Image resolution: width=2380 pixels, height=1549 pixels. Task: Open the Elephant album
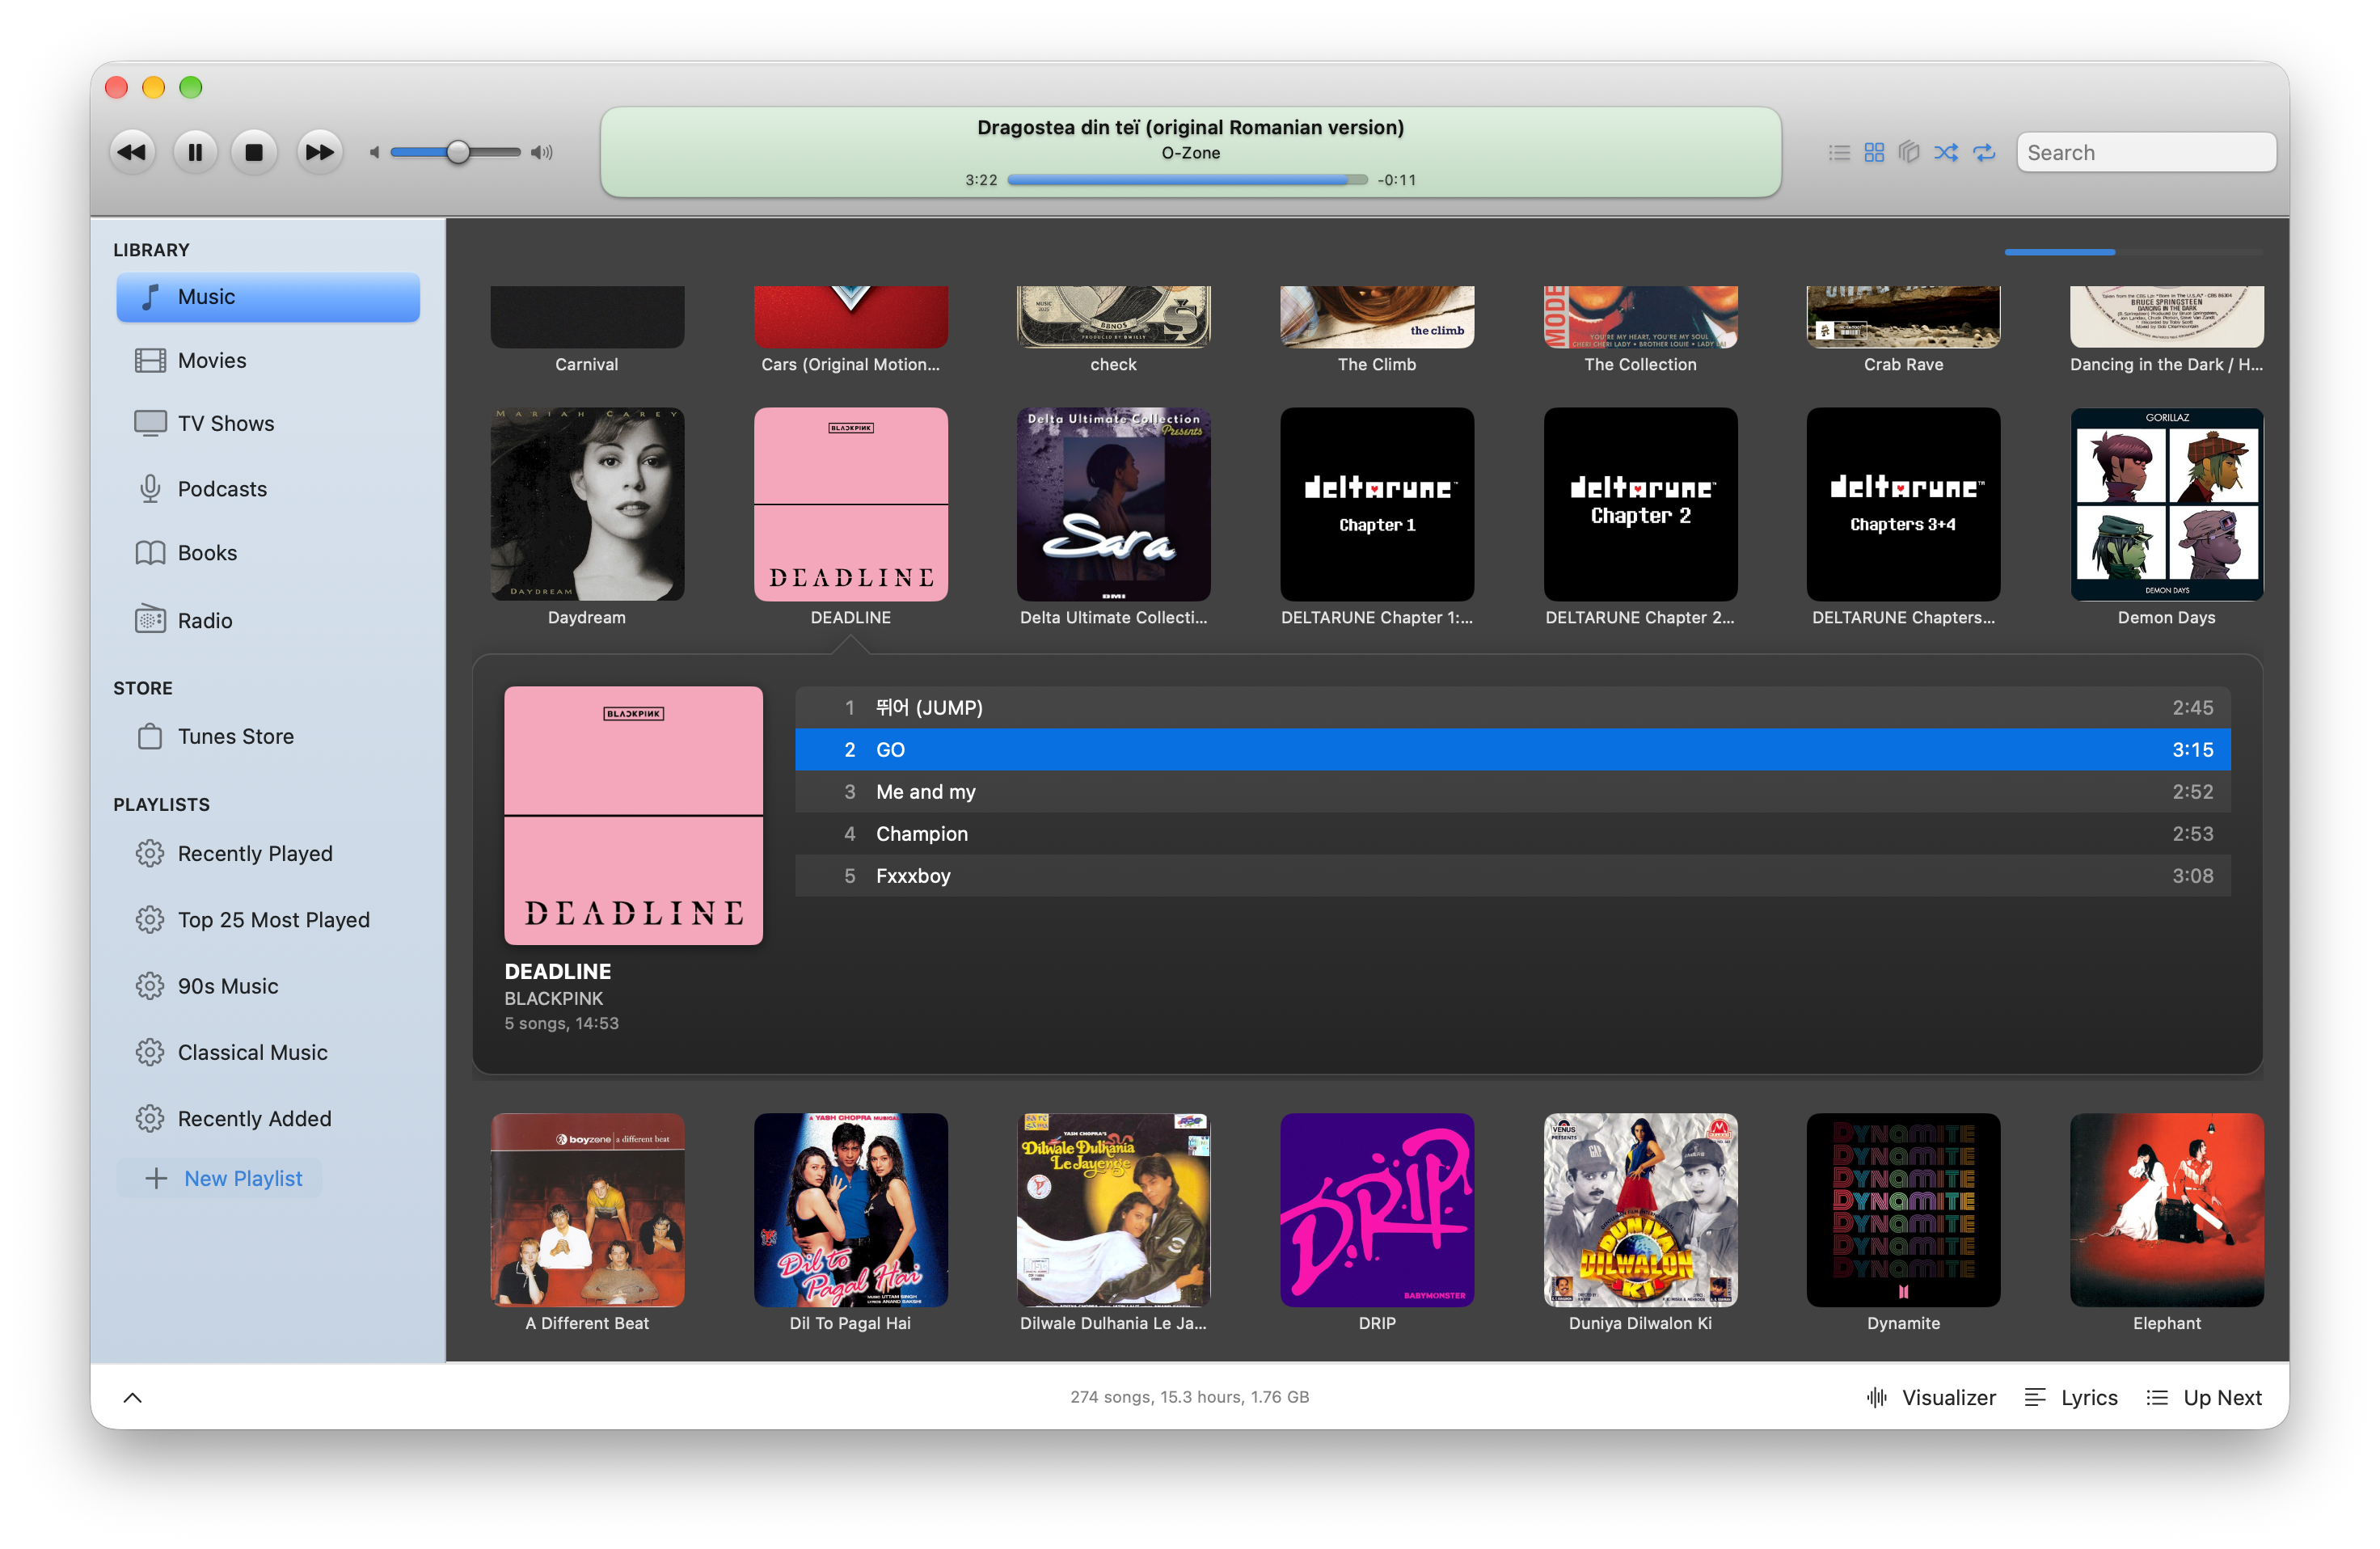[2166, 1210]
